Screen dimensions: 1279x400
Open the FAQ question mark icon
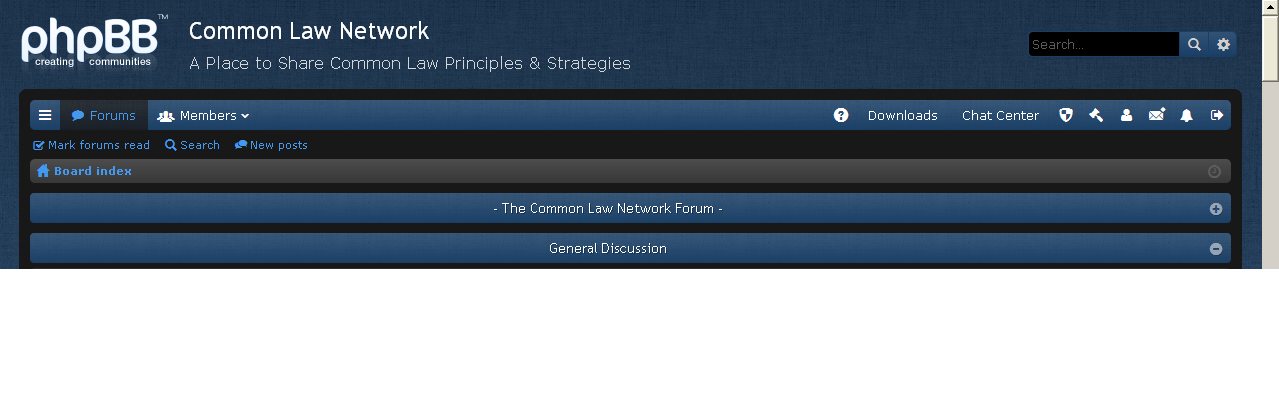[x=841, y=115]
